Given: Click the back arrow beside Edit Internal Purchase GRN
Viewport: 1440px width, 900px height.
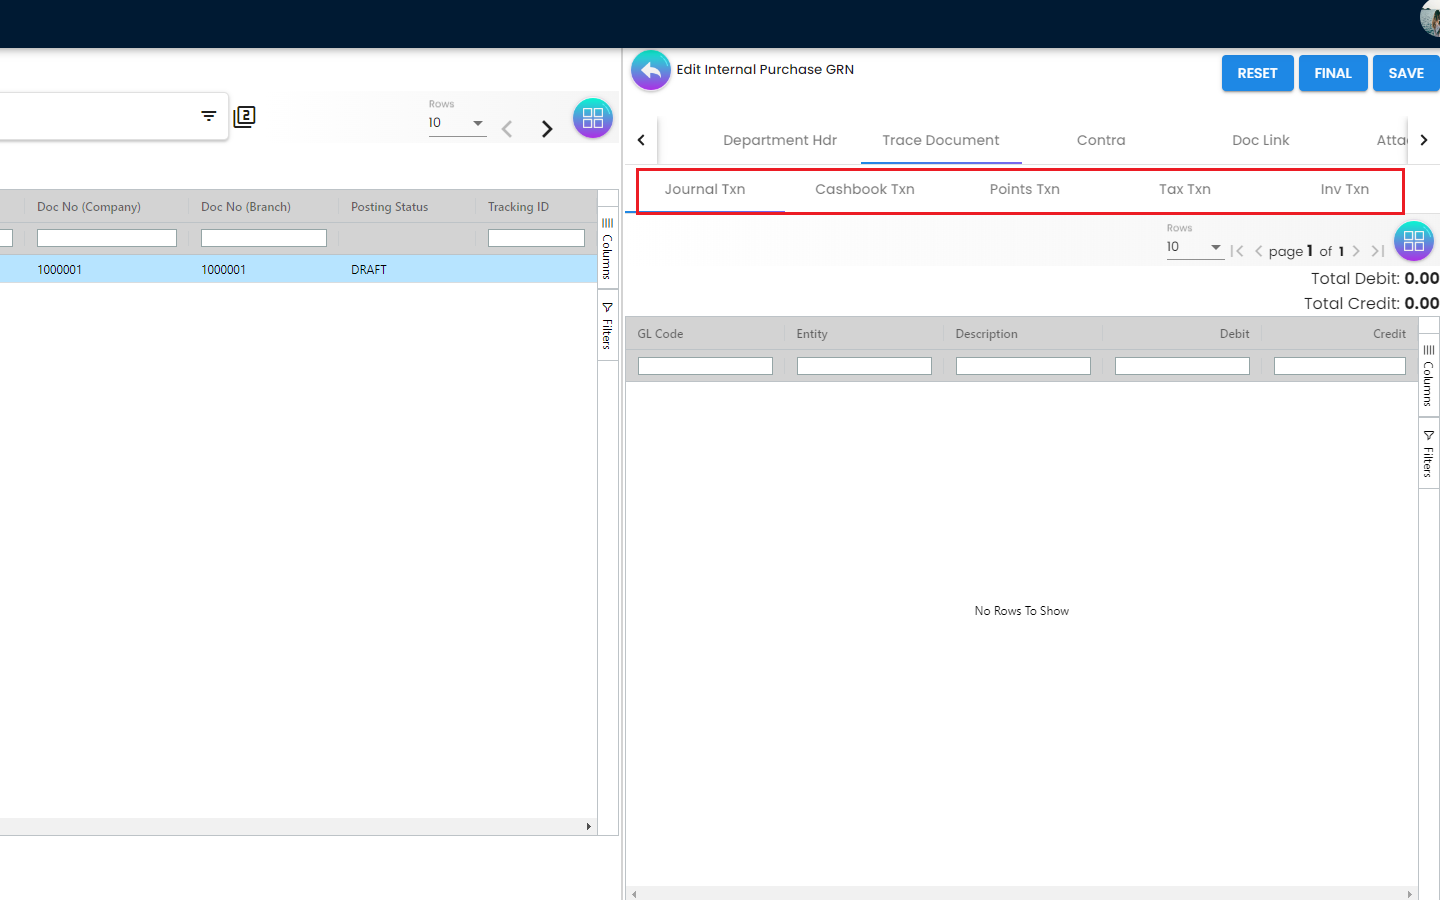Looking at the screenshot, I should 651,71.
